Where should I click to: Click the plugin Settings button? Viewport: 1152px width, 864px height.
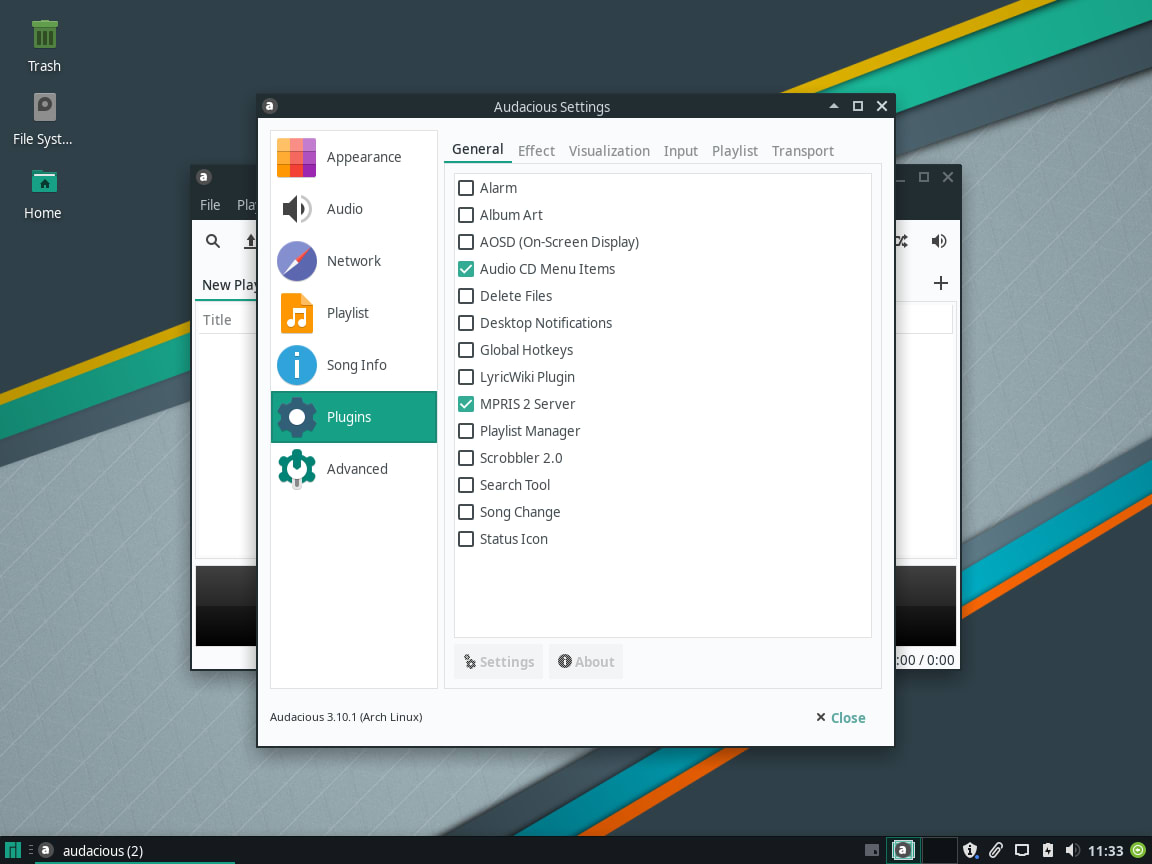(499, 662)
